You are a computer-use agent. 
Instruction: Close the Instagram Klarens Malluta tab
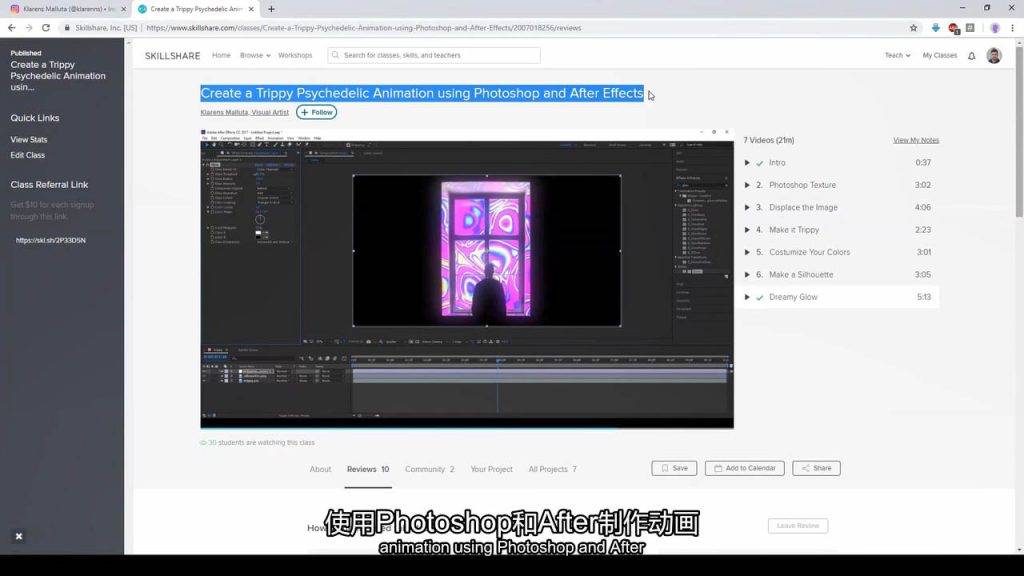coord(123,9)
